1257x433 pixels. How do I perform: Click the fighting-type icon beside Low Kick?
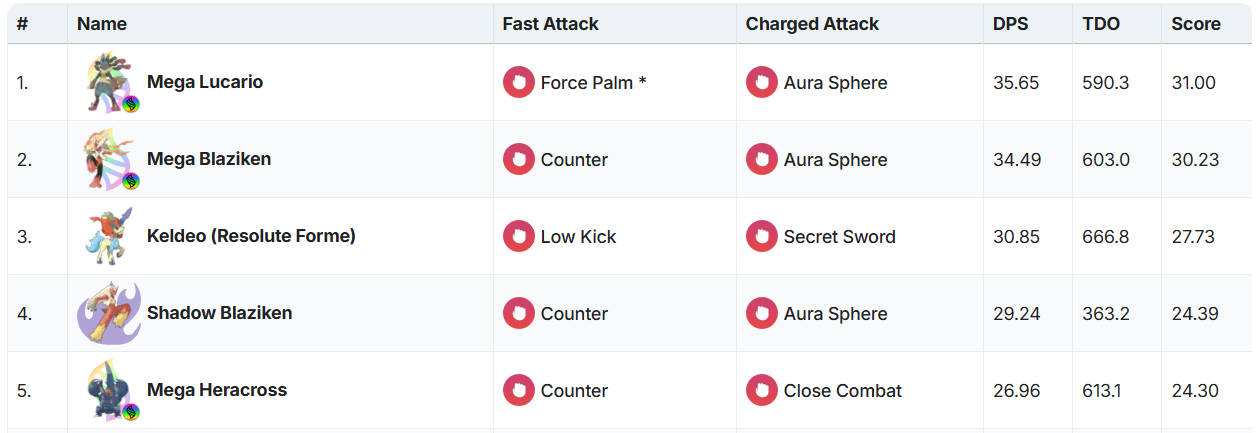pos(519,236)
